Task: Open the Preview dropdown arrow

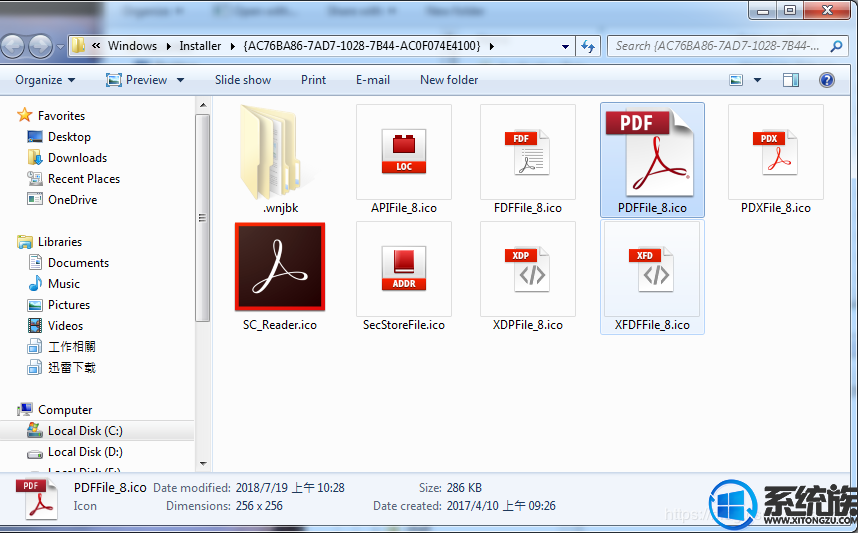Action: (181, 80)
